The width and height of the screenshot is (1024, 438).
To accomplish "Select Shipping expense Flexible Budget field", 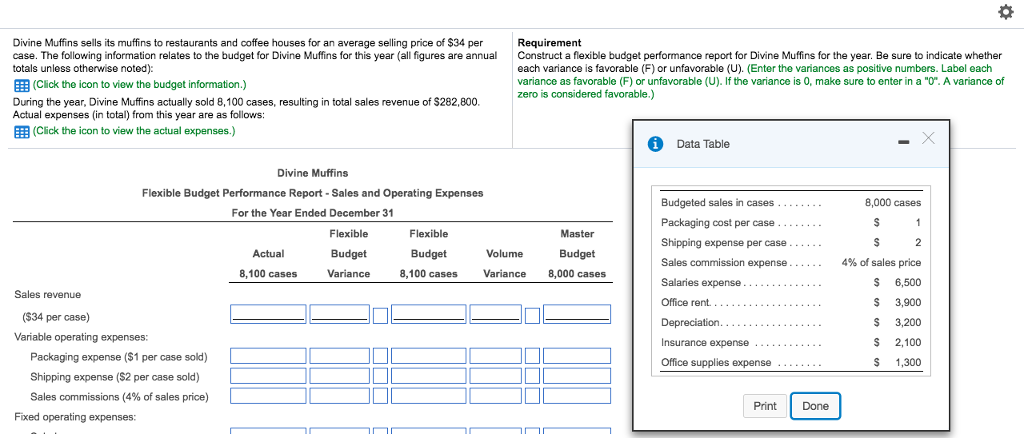I will pyautogui.click(x=428, y=376).
